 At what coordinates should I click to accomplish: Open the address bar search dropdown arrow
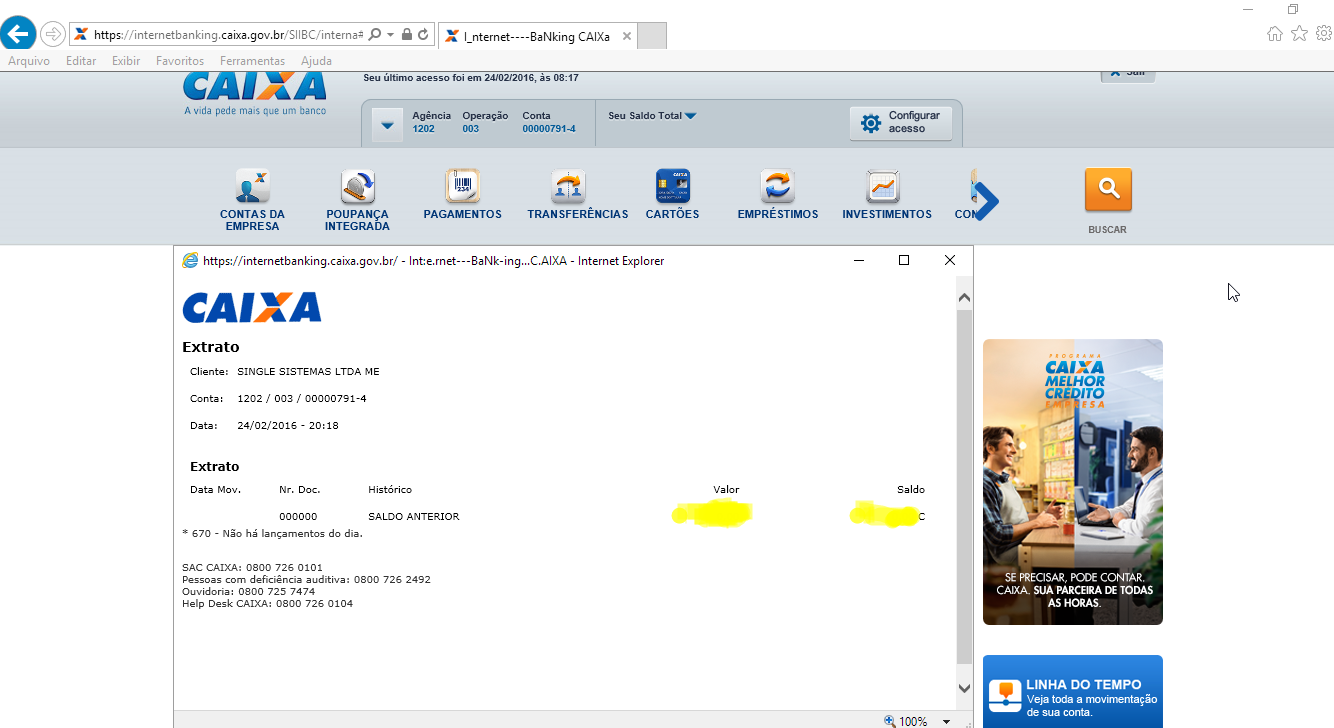(389, 35)
